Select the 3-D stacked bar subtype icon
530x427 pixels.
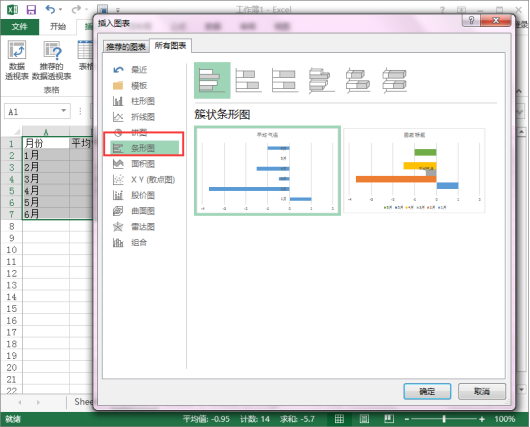(x=358, y=80)
